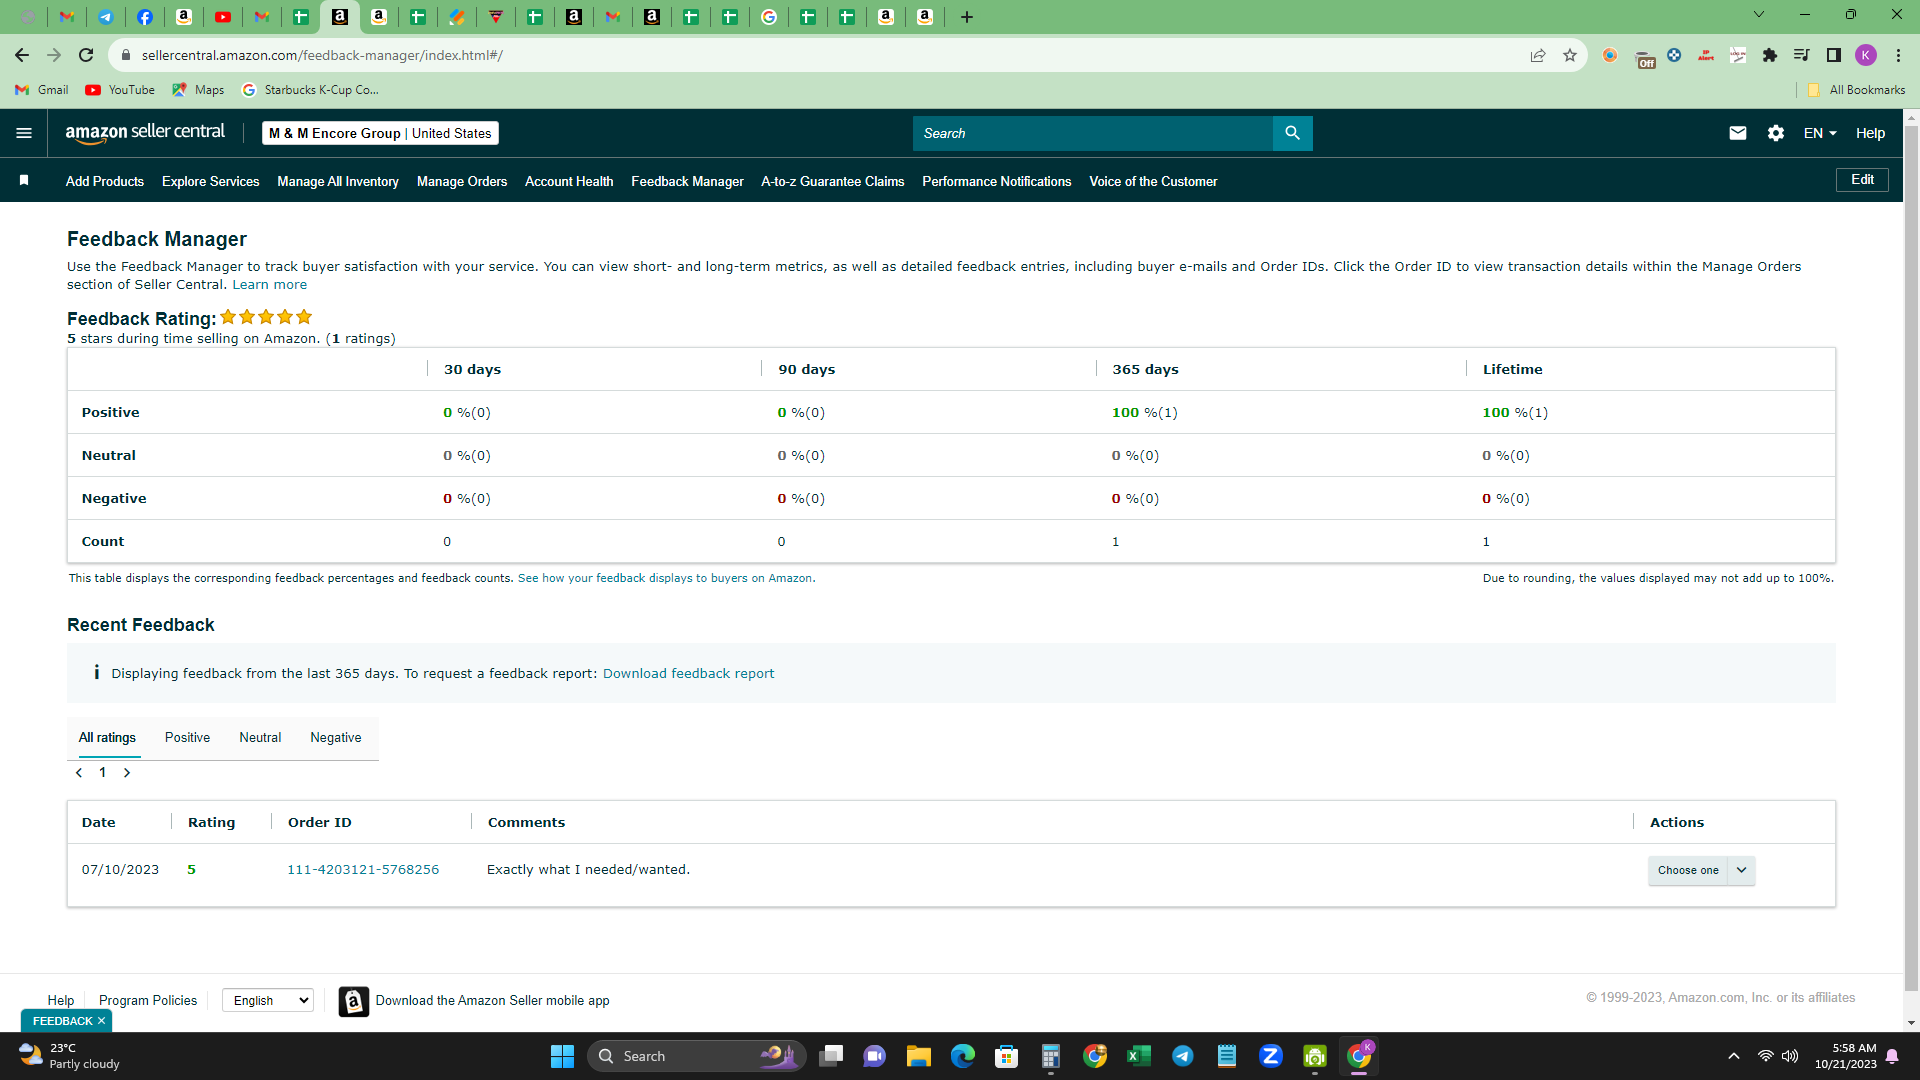Image resolution: width=1920 pixels, height=1080 pixels.
Task: Open order ID 111-4203121-5768256
Action: point(363,870)
